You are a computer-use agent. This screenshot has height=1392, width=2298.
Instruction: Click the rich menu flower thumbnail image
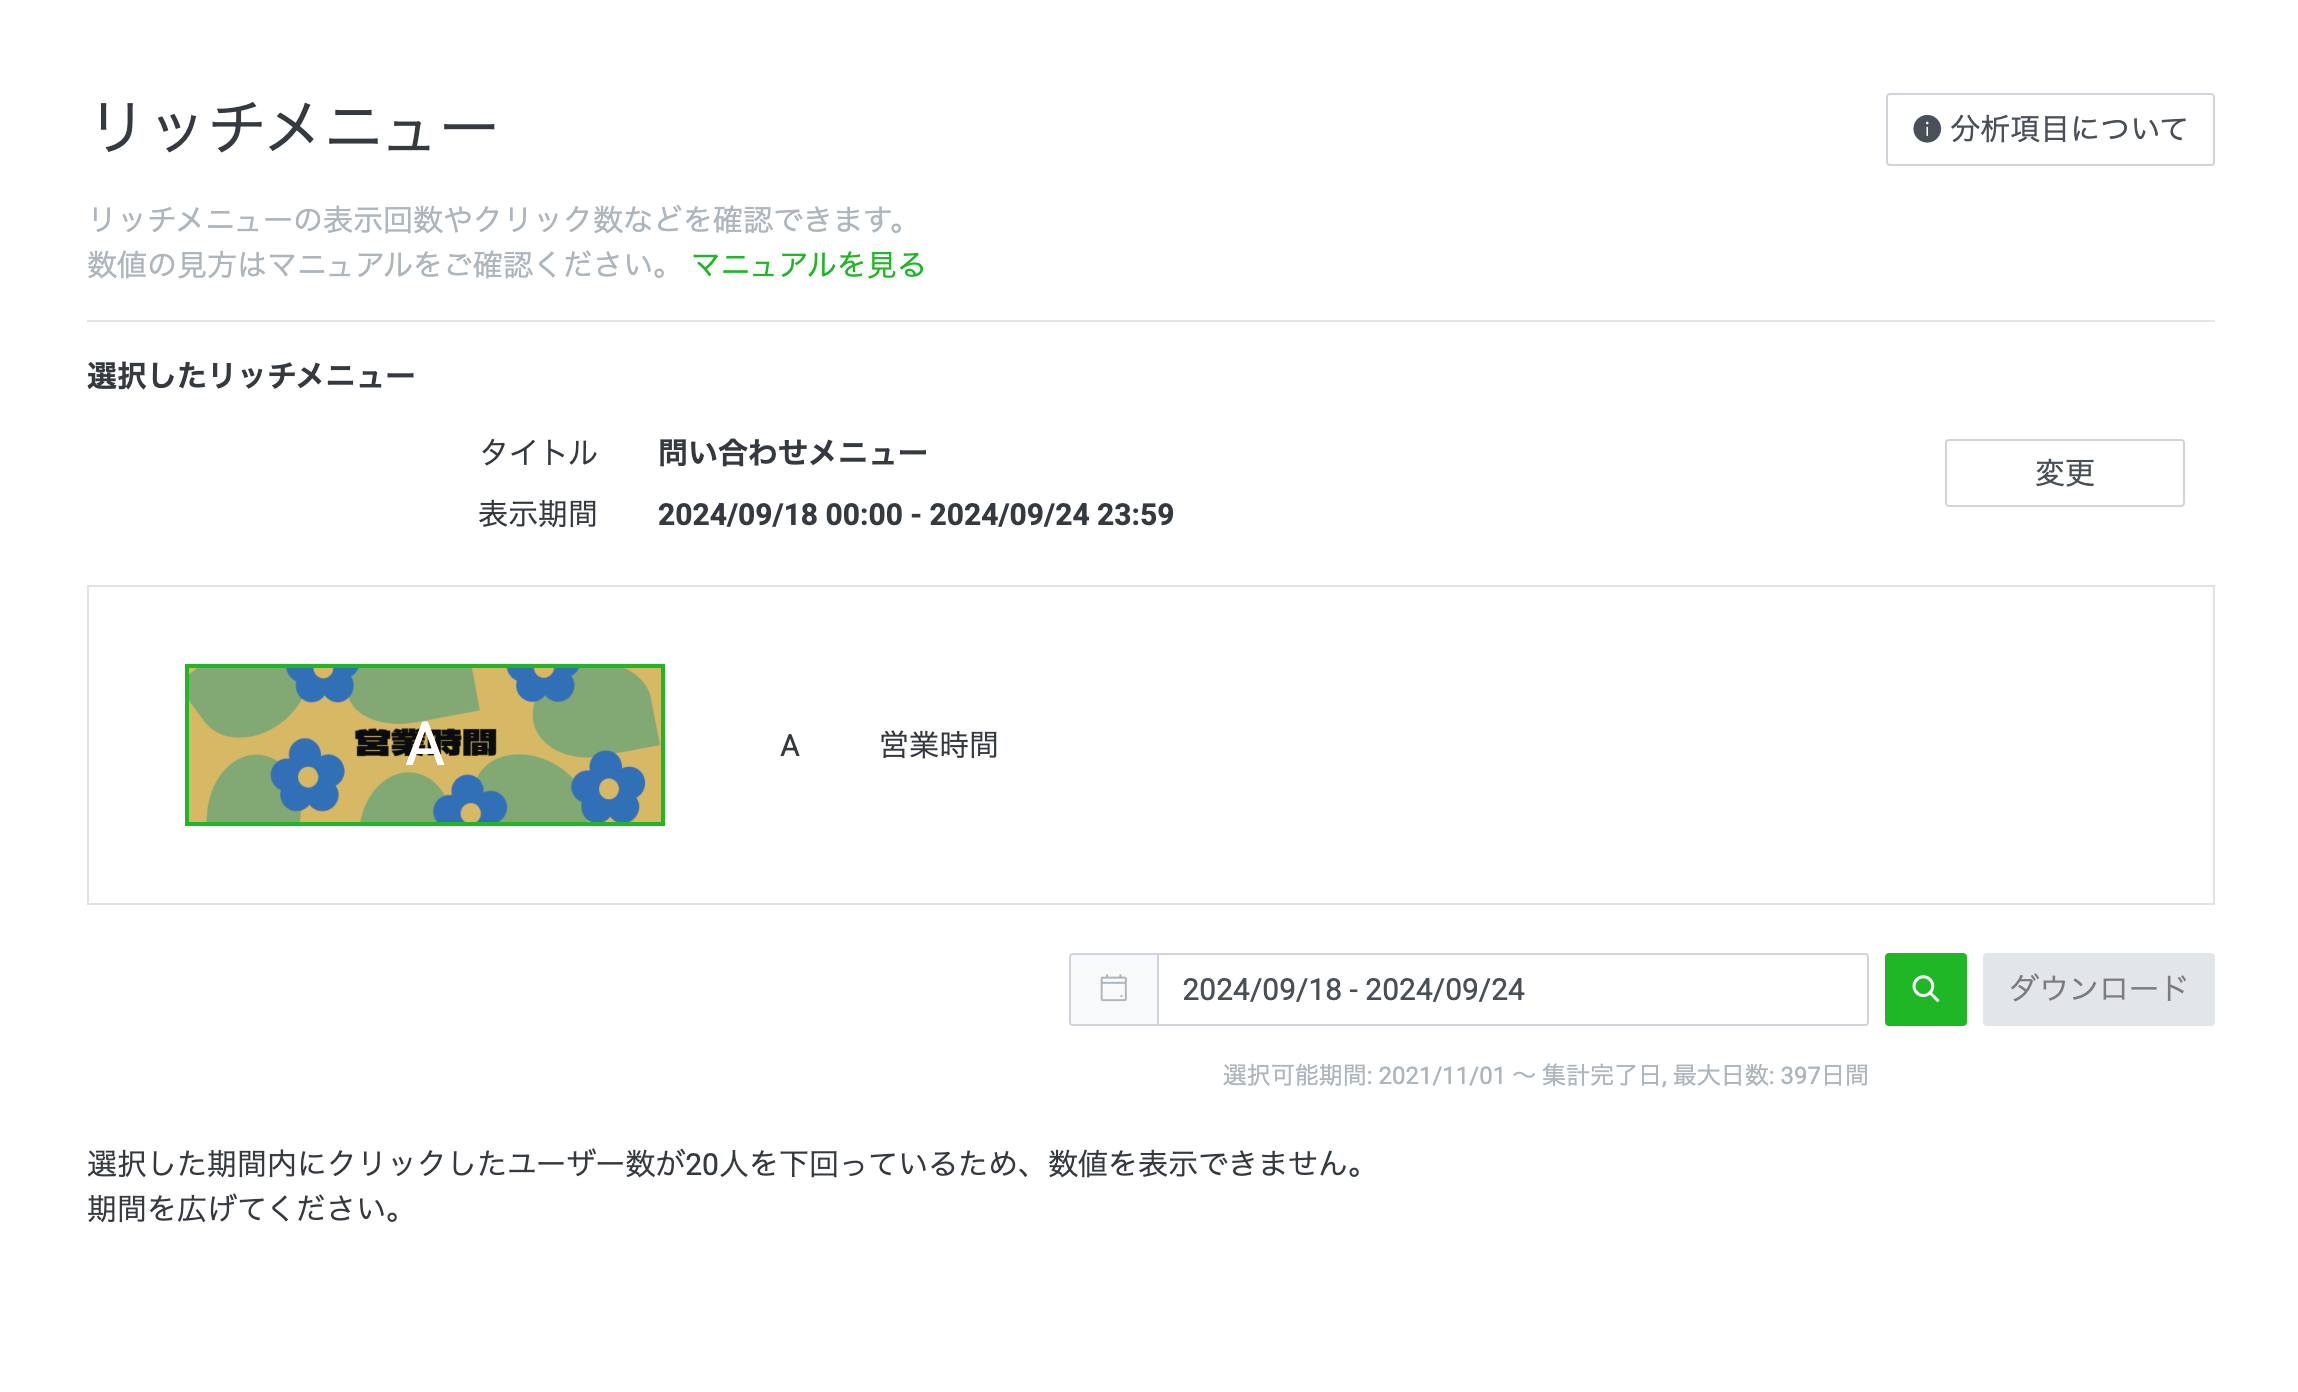[425, 745]
